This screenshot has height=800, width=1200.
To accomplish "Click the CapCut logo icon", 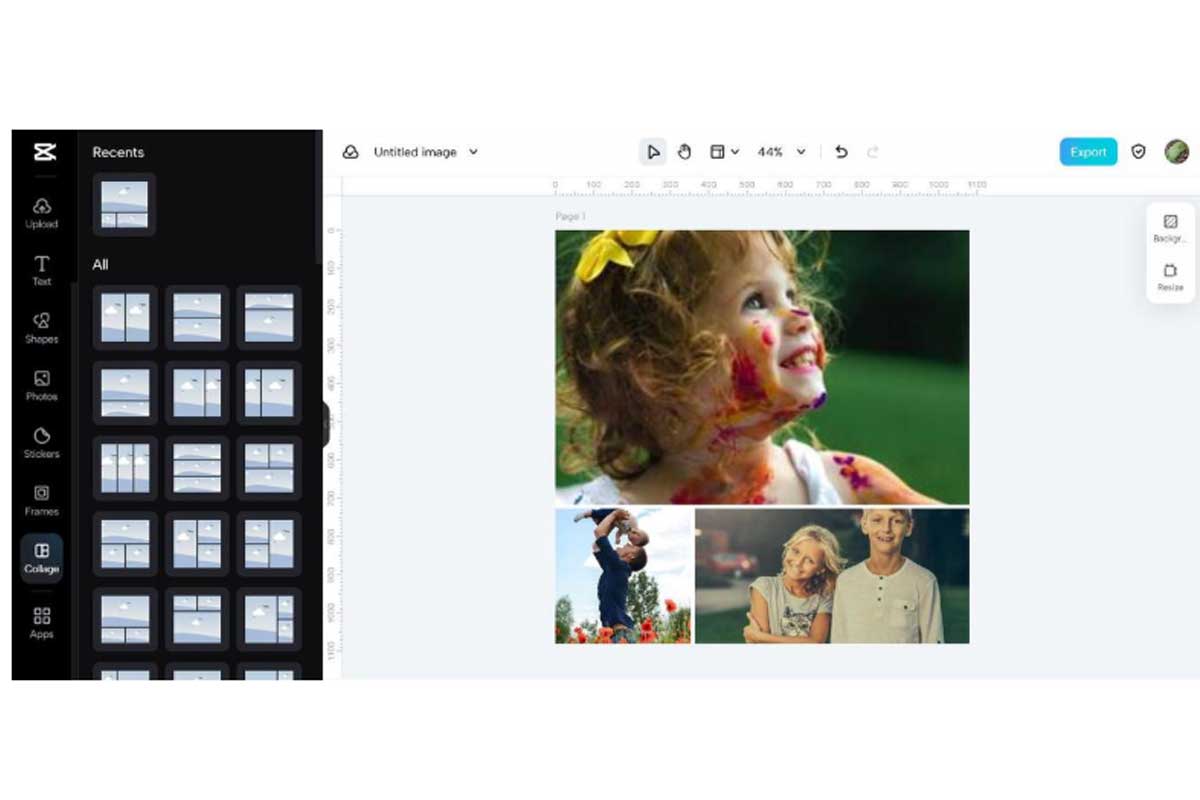I will point(44,152).
